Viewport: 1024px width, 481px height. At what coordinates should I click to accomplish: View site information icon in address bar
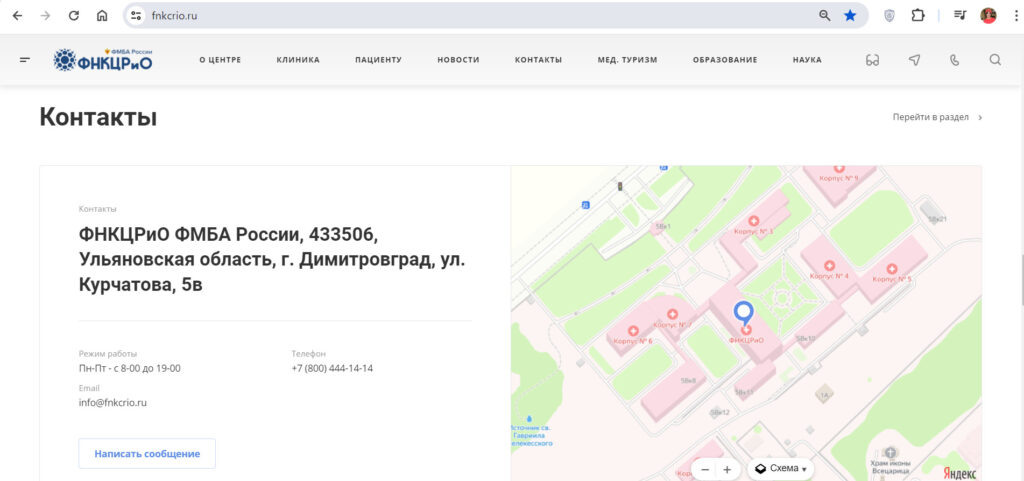pyautogui.click(x=136, y=16)
